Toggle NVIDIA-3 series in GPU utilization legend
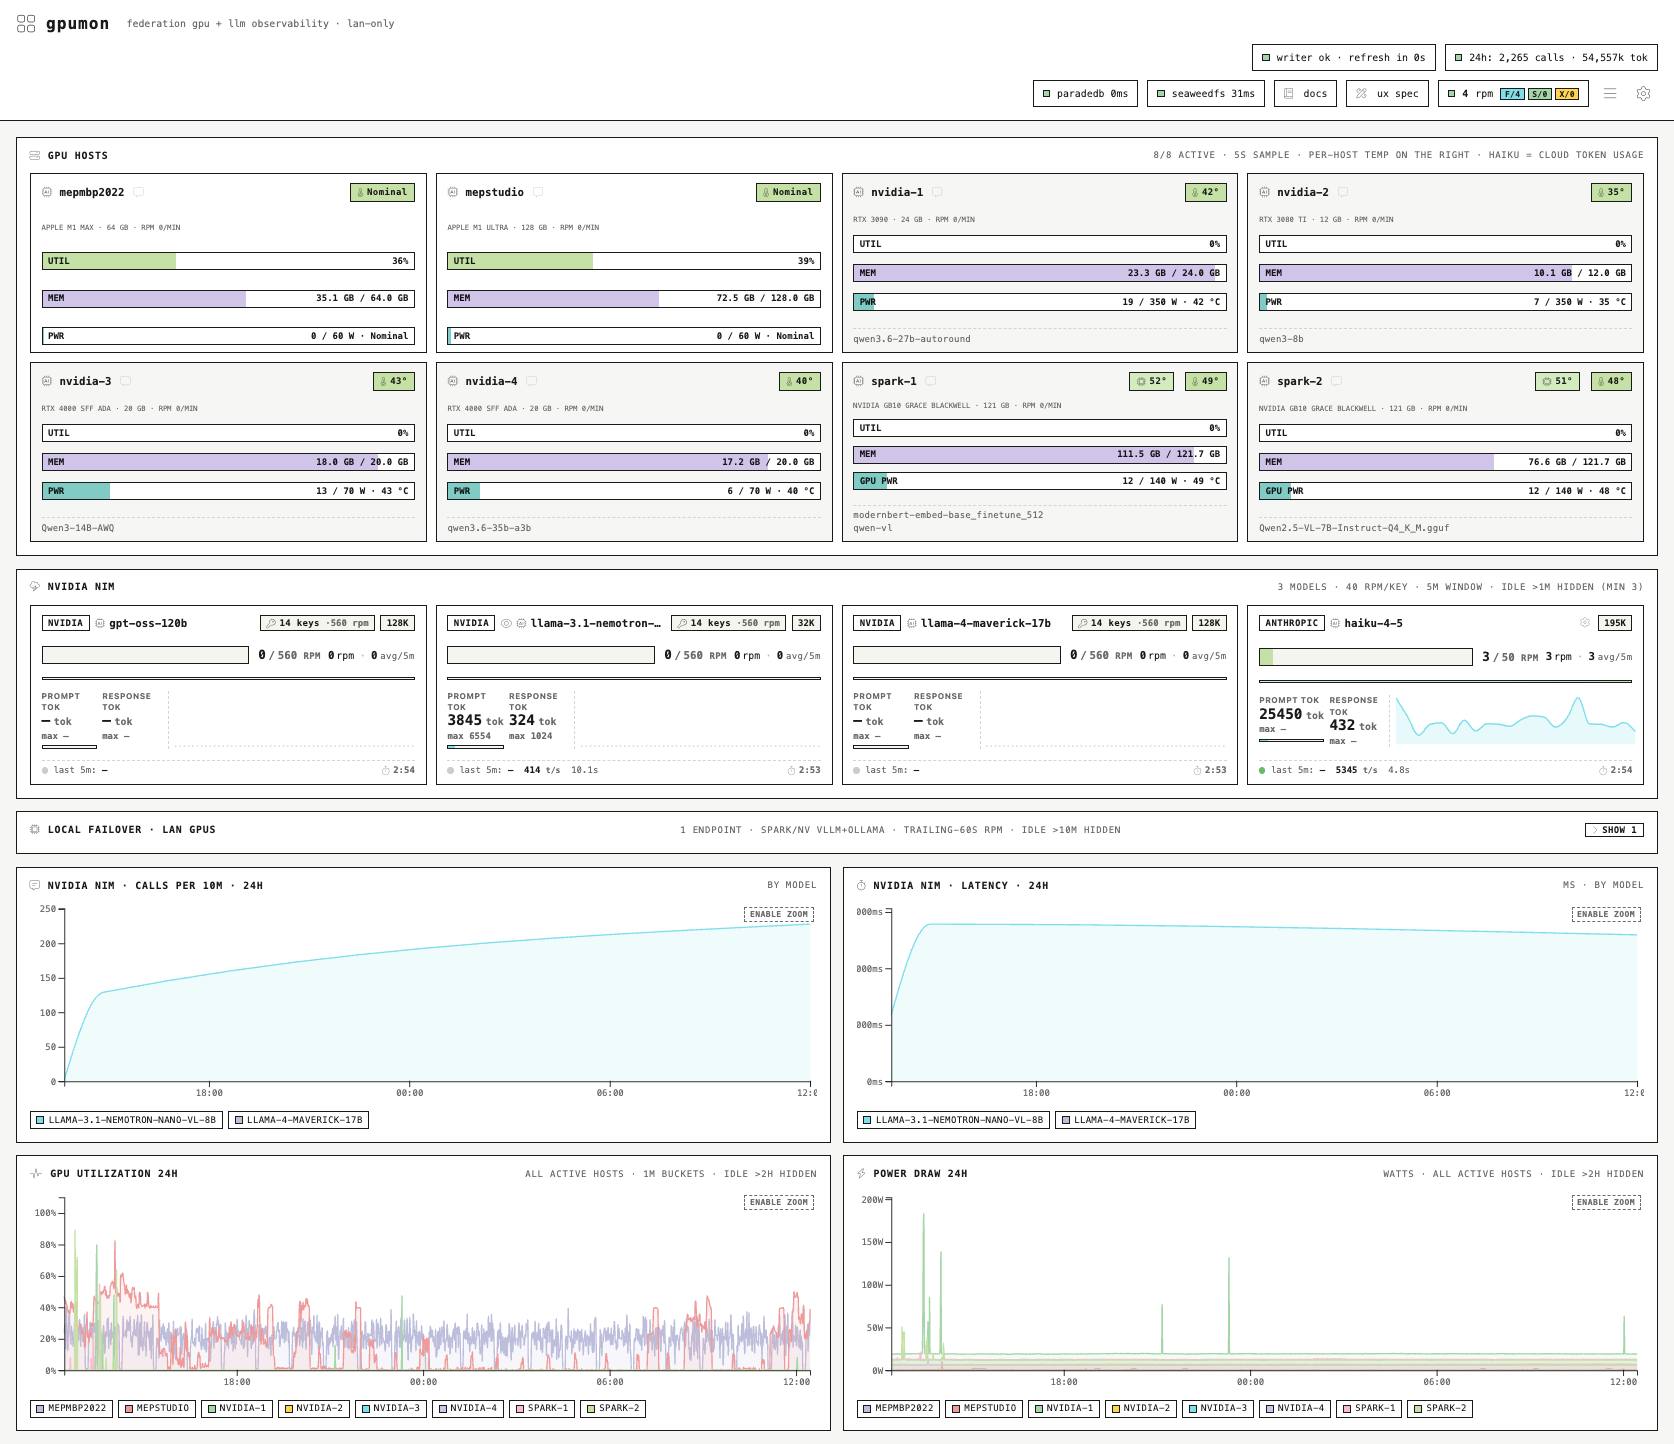 click(x=391, y=1408)
